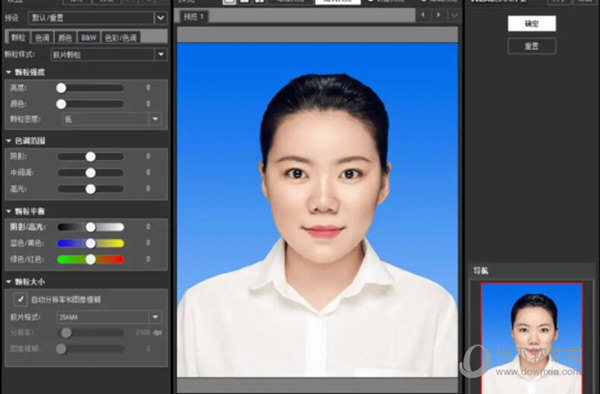Click first slider handle under 颗粒强度
The image size is (600, 394).
click(61, 88)
